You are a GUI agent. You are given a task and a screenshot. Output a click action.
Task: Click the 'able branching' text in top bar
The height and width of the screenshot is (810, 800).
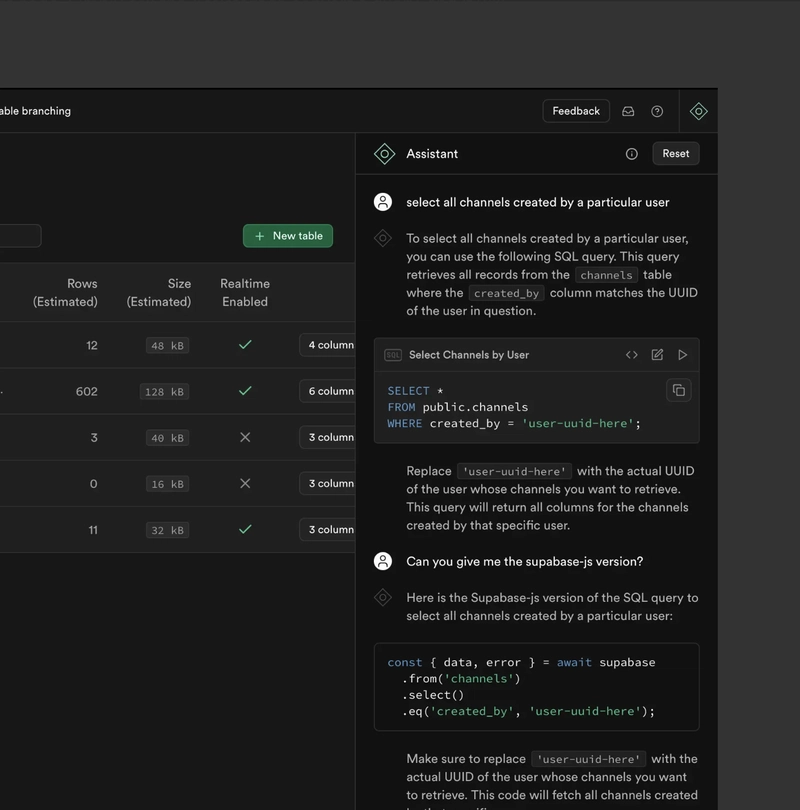[35, 111]
